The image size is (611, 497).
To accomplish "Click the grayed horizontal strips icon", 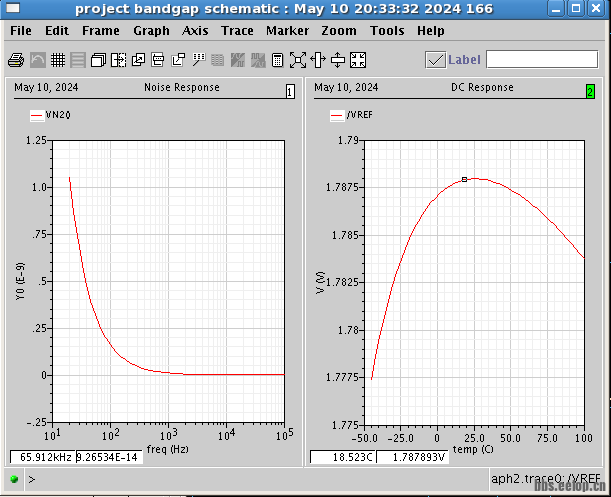I will click(78, 60).
